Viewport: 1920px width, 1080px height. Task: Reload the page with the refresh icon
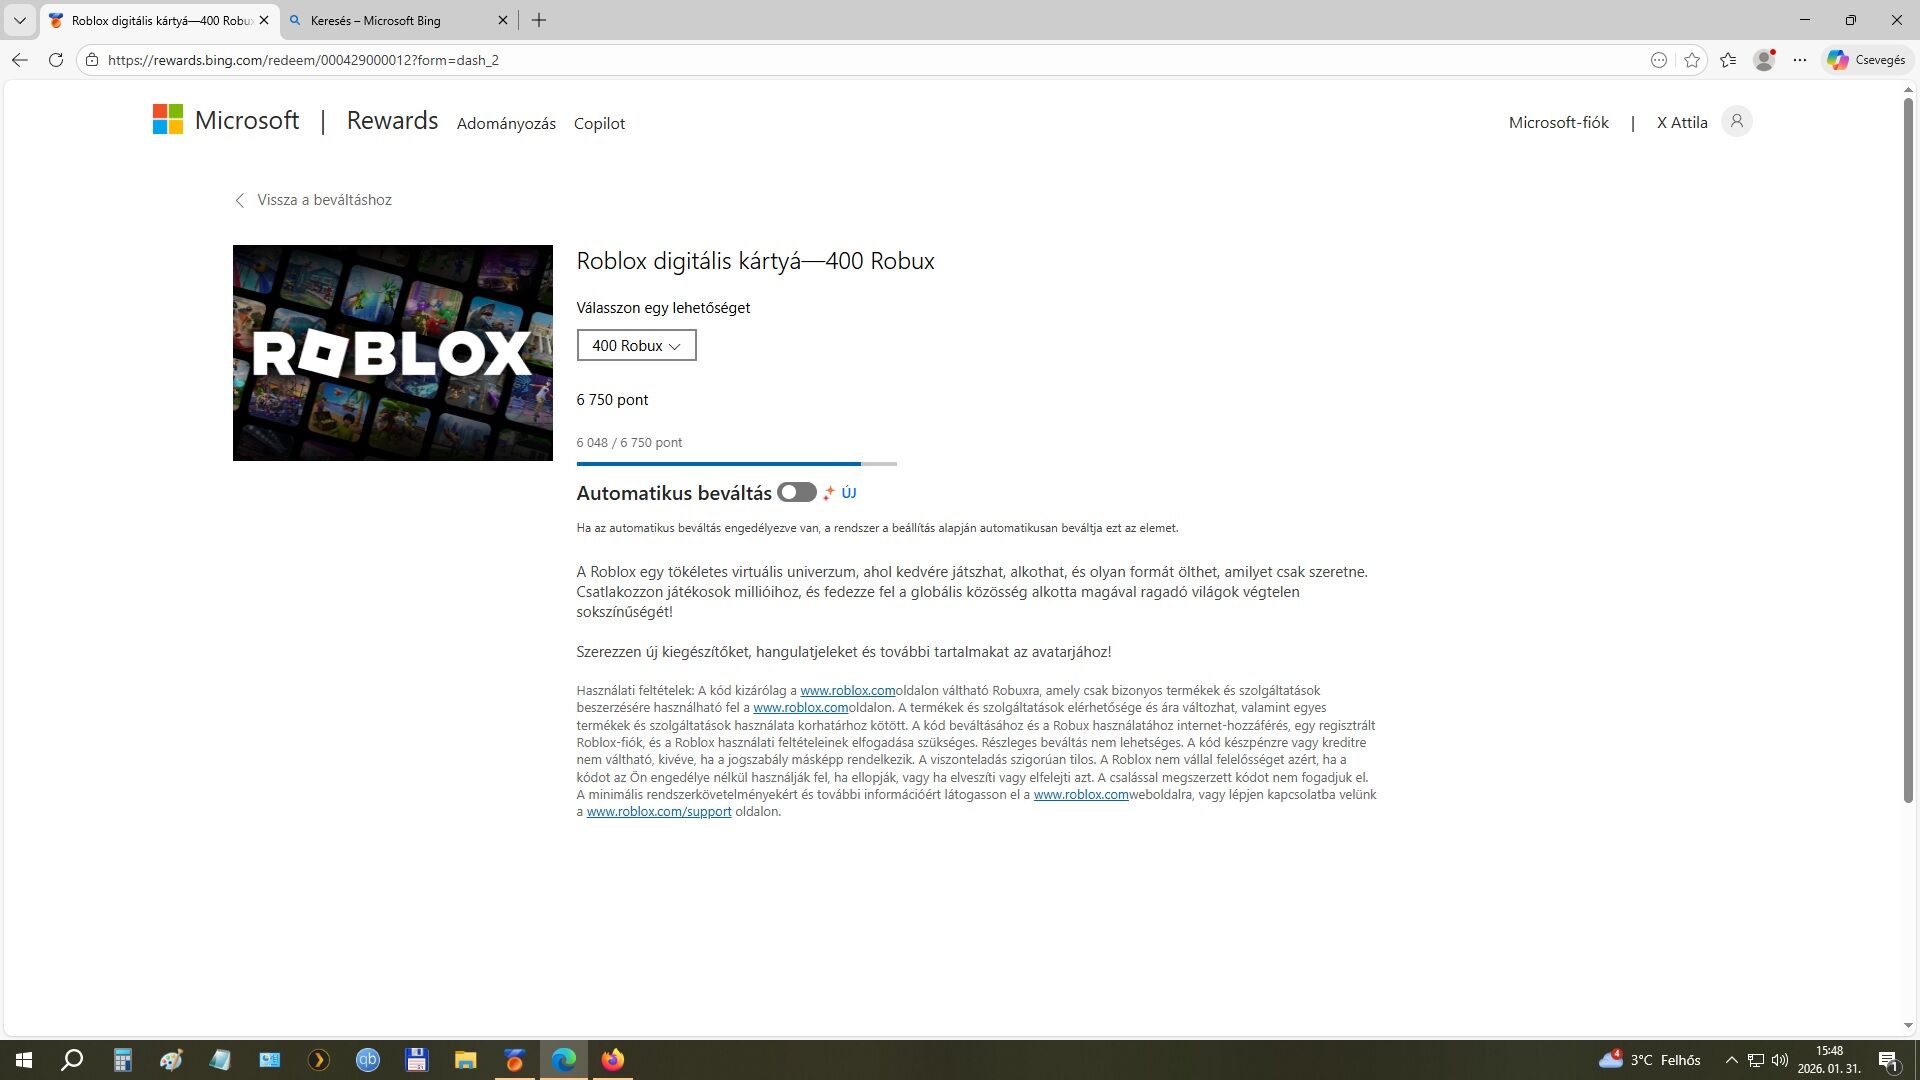click(x=56, y=60)
